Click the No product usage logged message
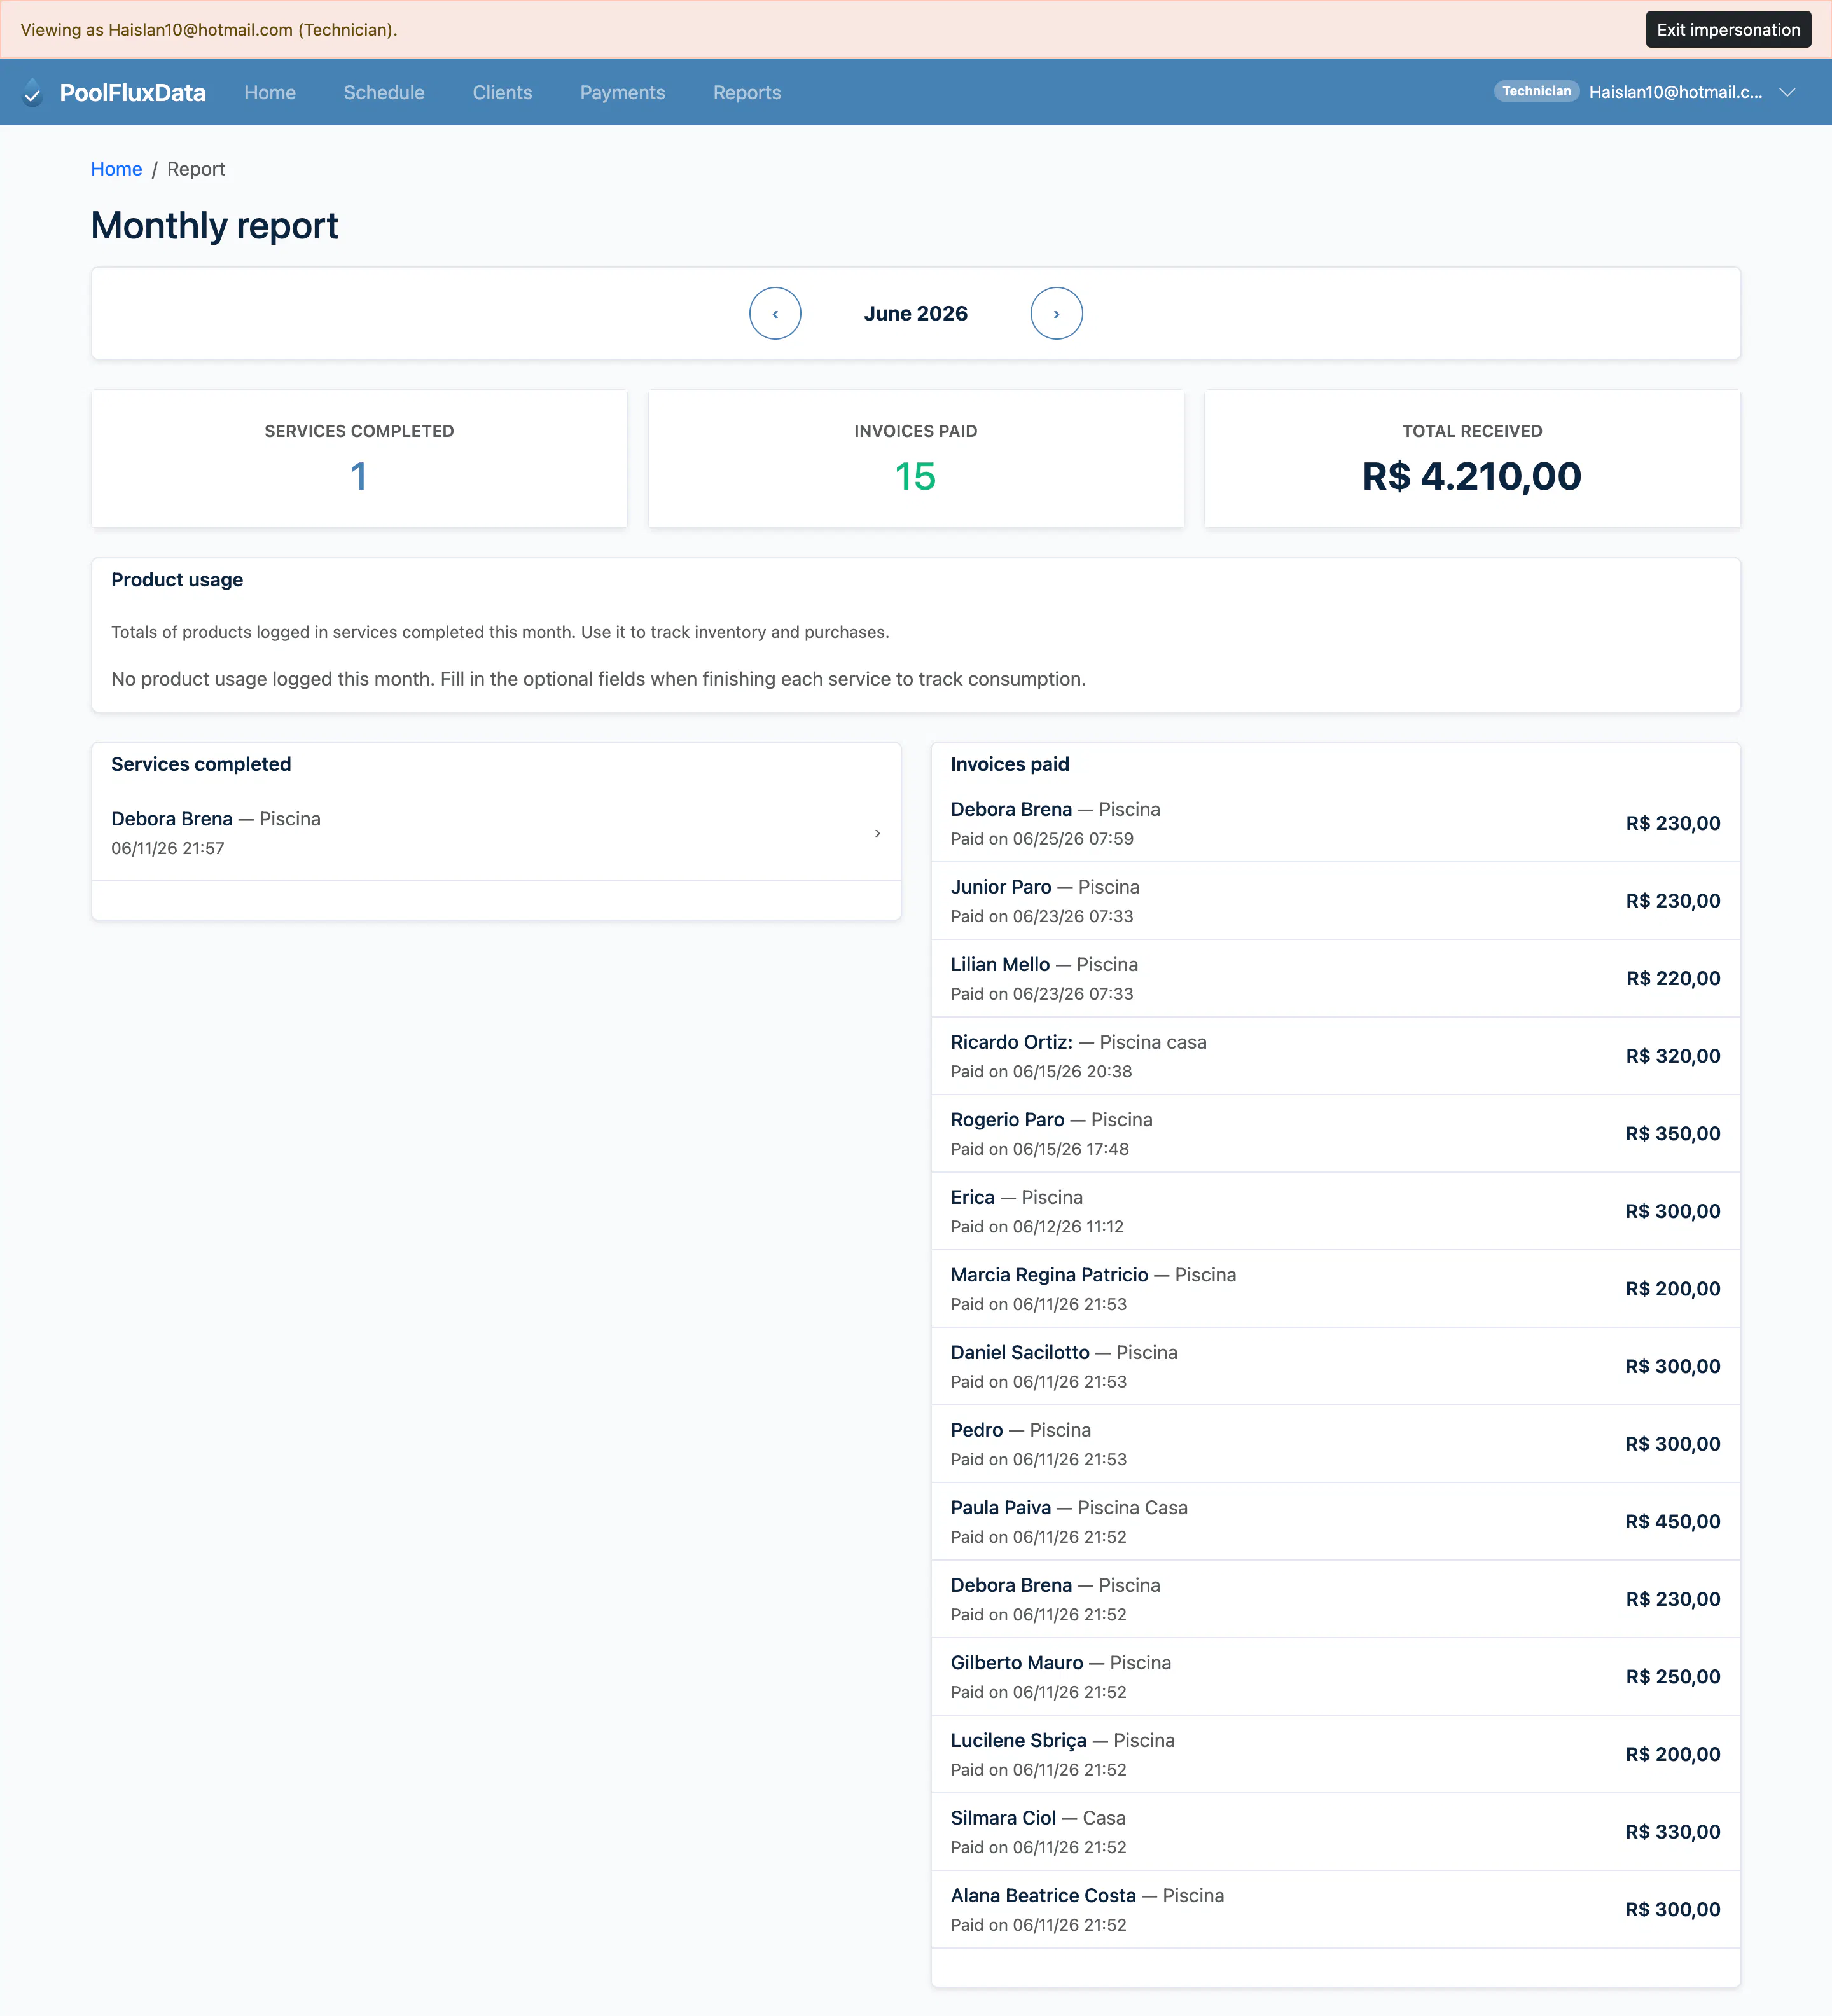The height and width of the screenshot is (2016, 1832). (x=598, y=679)
